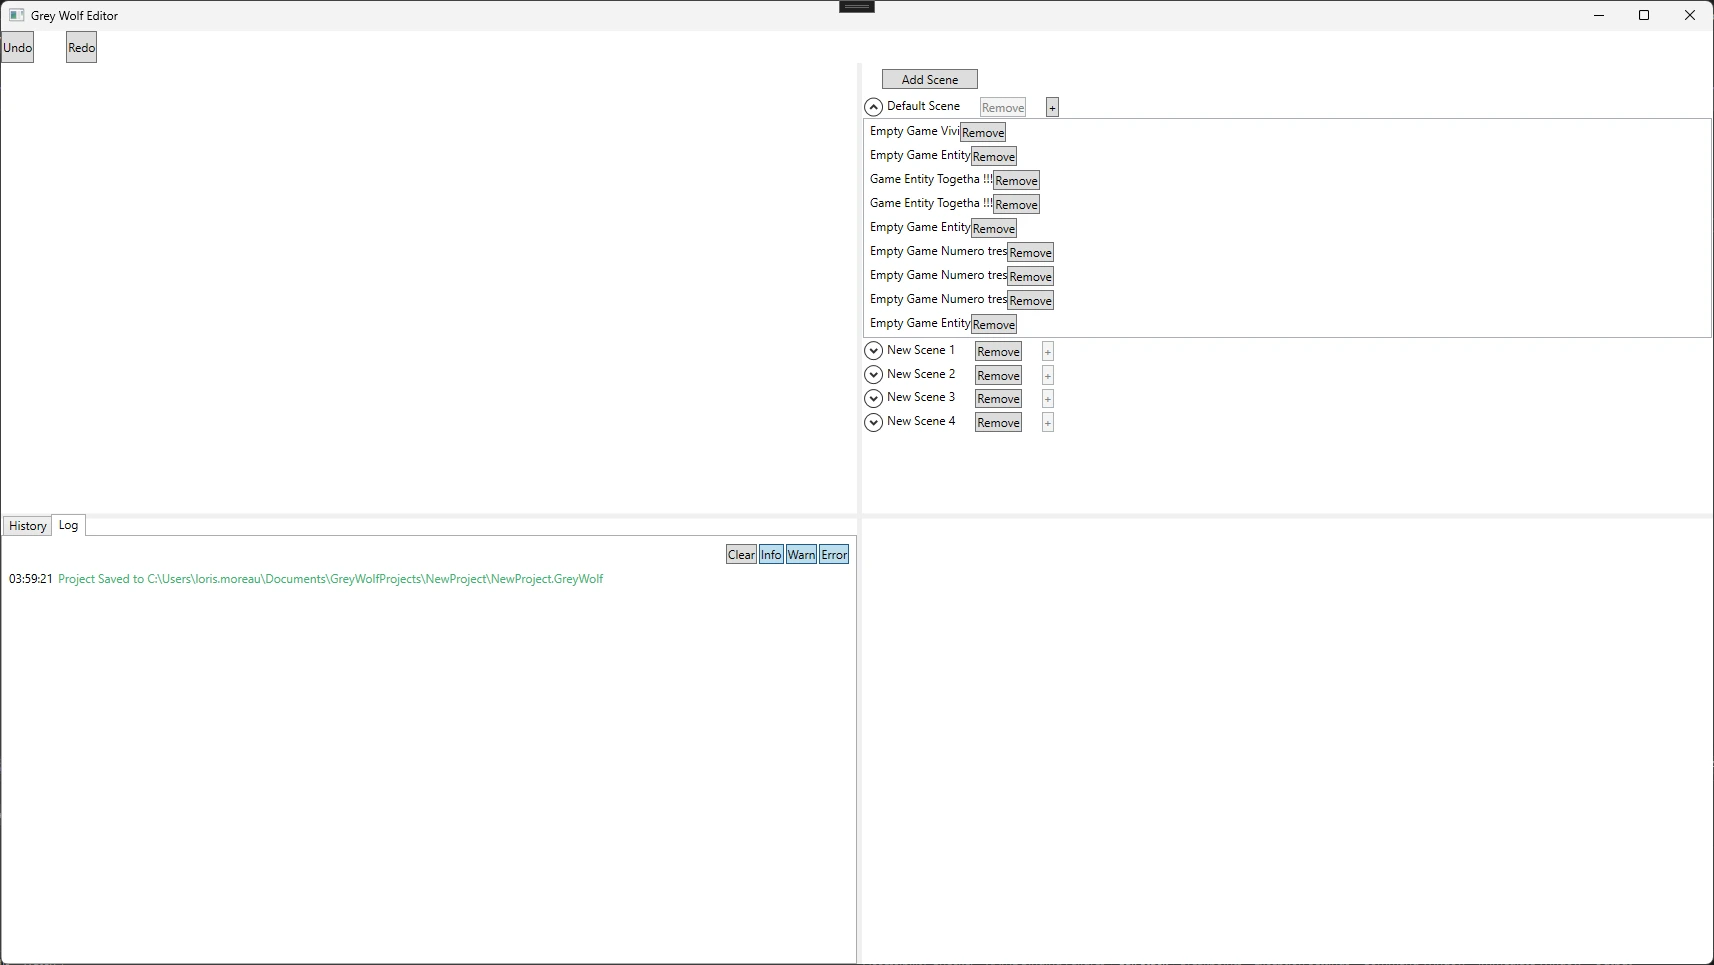Select the Project Saved log entry
Screen dimensions: 1714x965
pyautogui.click(x=330, y=579)
